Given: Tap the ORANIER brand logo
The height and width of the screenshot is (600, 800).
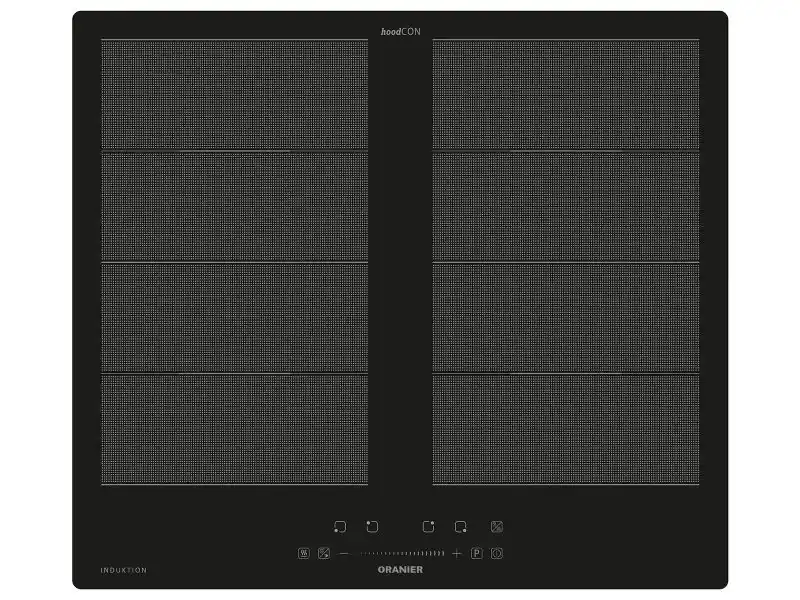Looking at the screenshot, I should coord(400,569).
